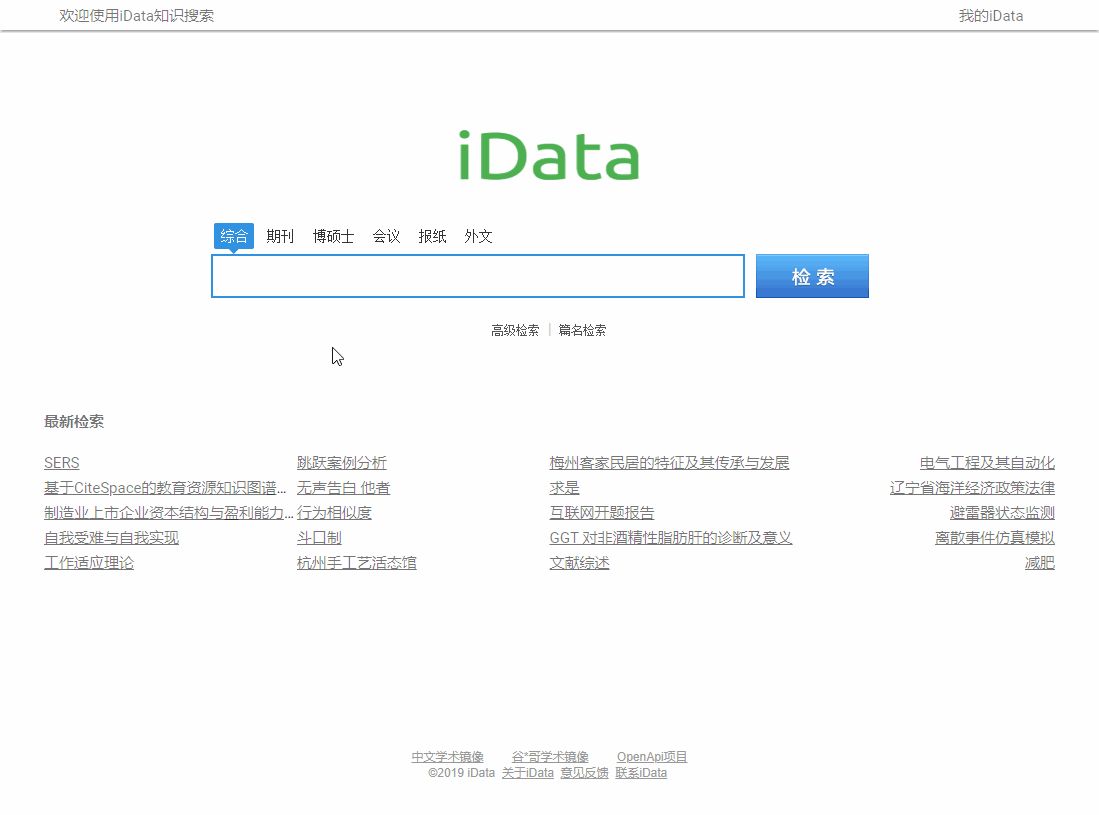This screenshot has width=1099, height=815.
Task: Open the 联系iData contact link
Action: 641,773
